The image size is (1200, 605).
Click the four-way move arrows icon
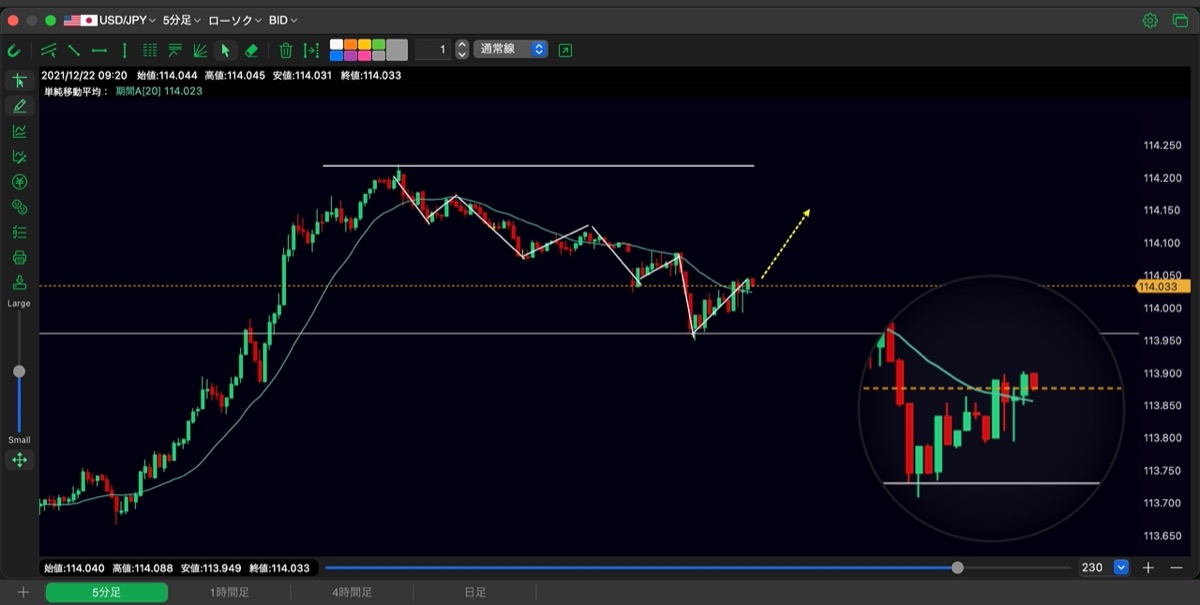click(x=19, y=460)
